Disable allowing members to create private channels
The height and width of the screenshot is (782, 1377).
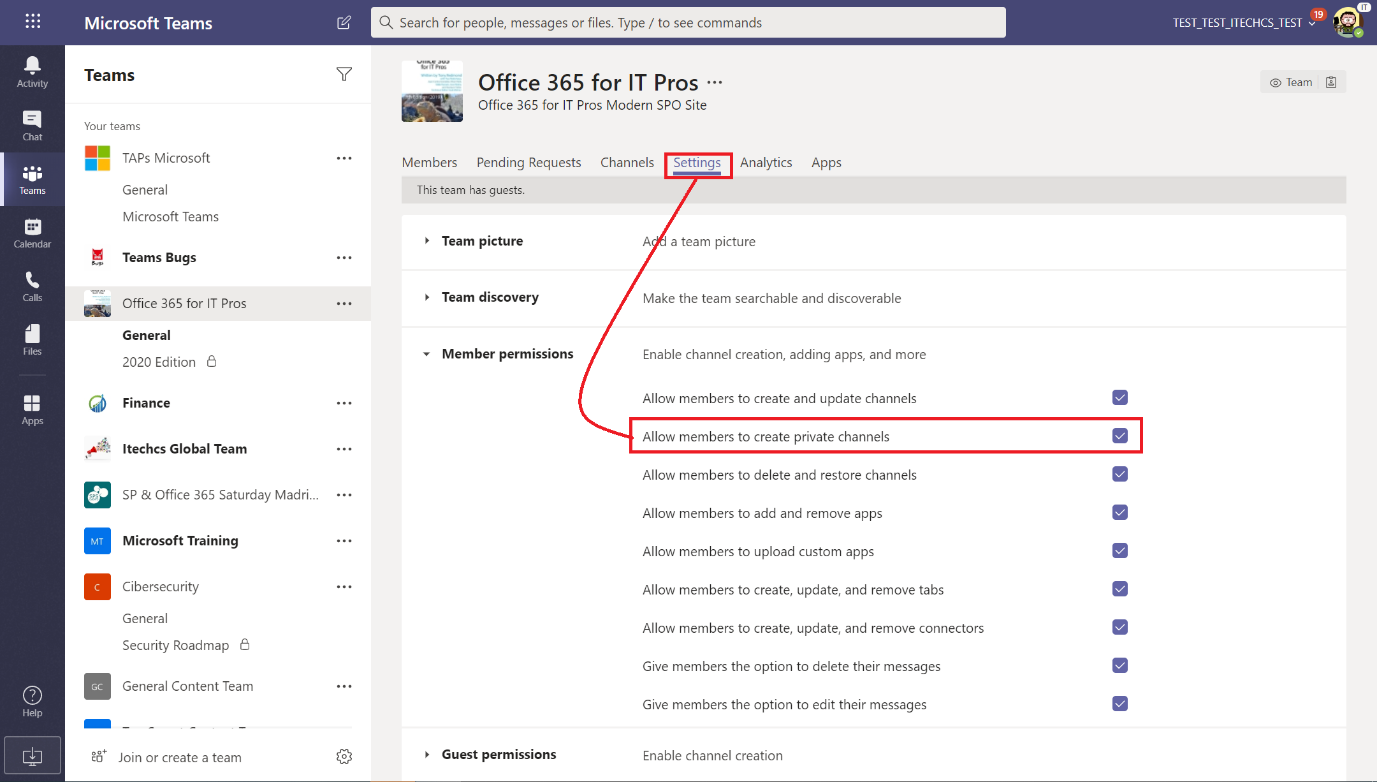(1119, 436)
